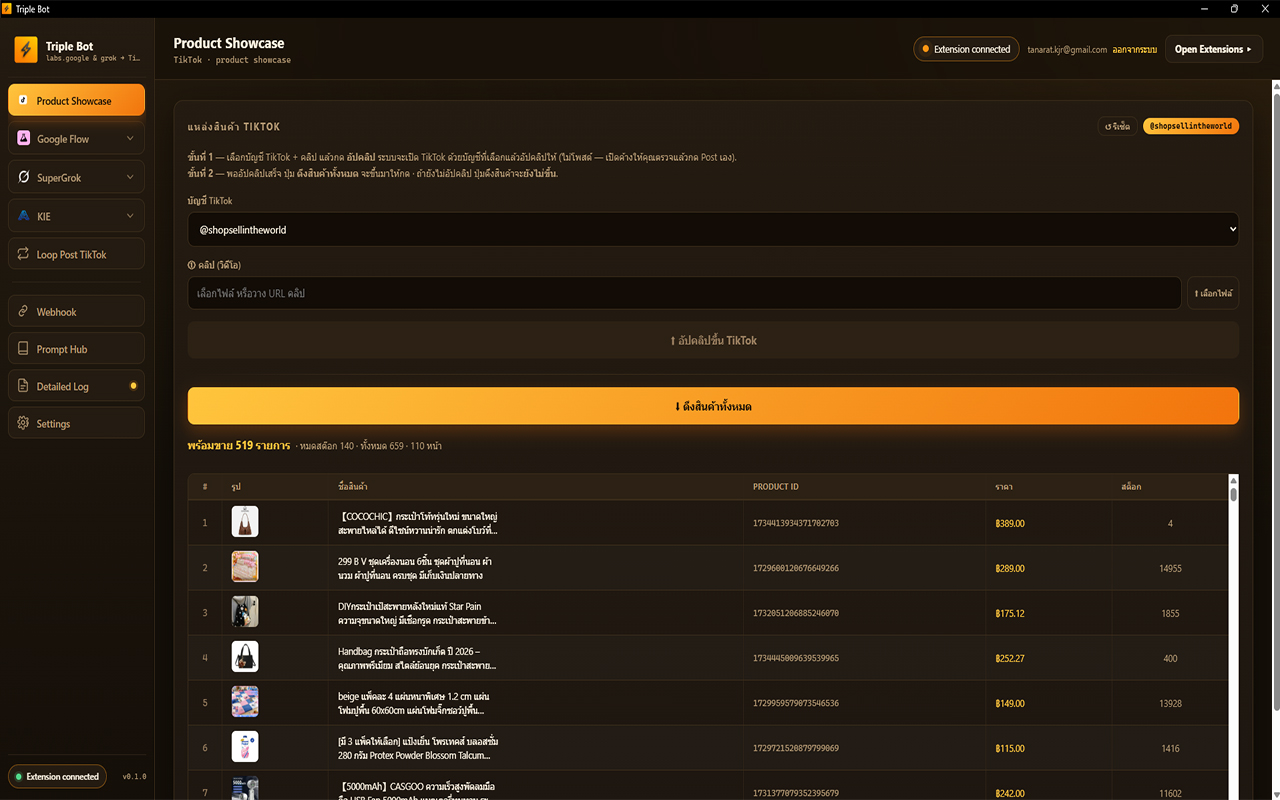Open the Loop Post TikTok menu item
This screenshot has width=1280, height=800.
click(x=76, y=254)
